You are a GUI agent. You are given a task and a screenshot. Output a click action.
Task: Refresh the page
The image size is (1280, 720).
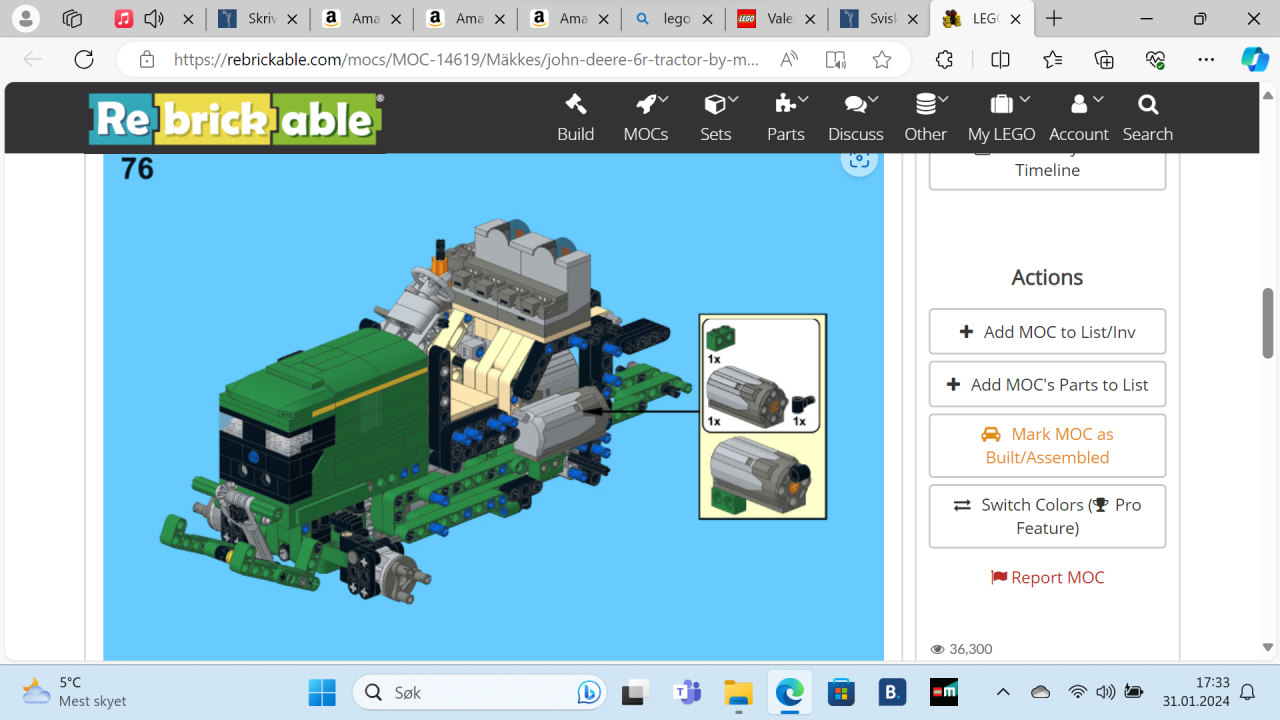(x=84, y=60)
